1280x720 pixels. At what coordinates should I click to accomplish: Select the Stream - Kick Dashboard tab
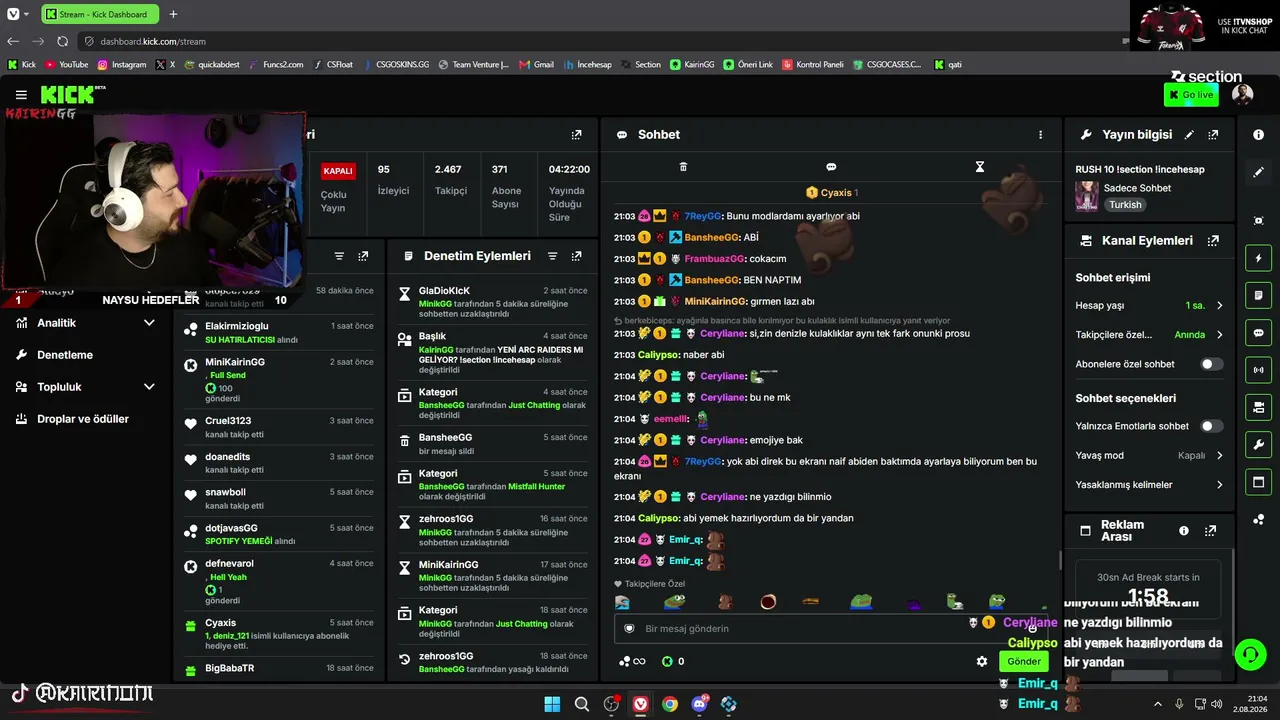[x=101, y=14]
